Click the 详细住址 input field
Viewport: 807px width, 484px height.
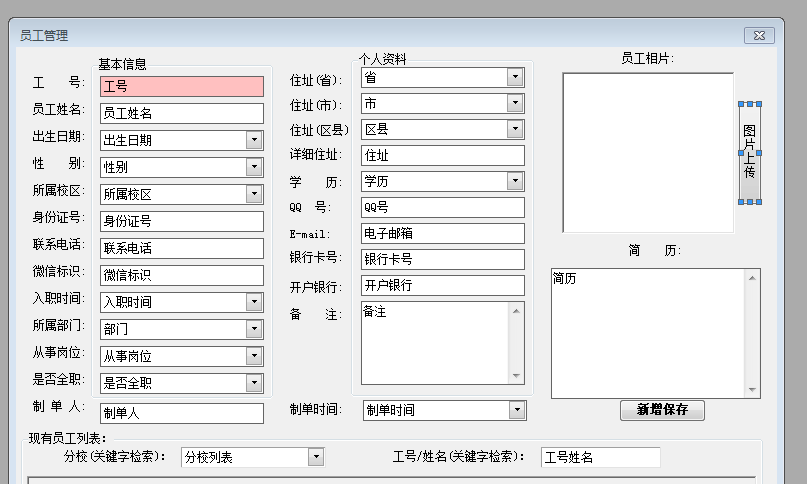[x=443, y=155]
